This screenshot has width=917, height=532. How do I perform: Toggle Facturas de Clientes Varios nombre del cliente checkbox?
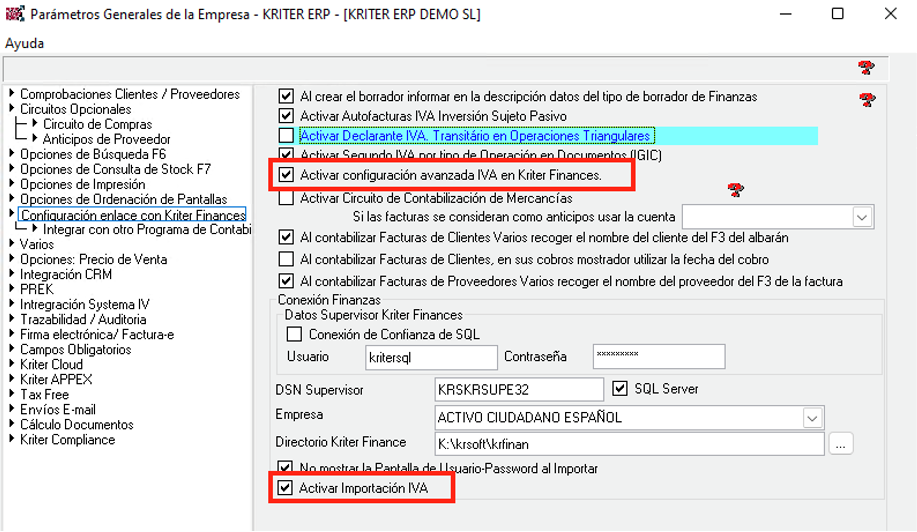tap(286, 237)
